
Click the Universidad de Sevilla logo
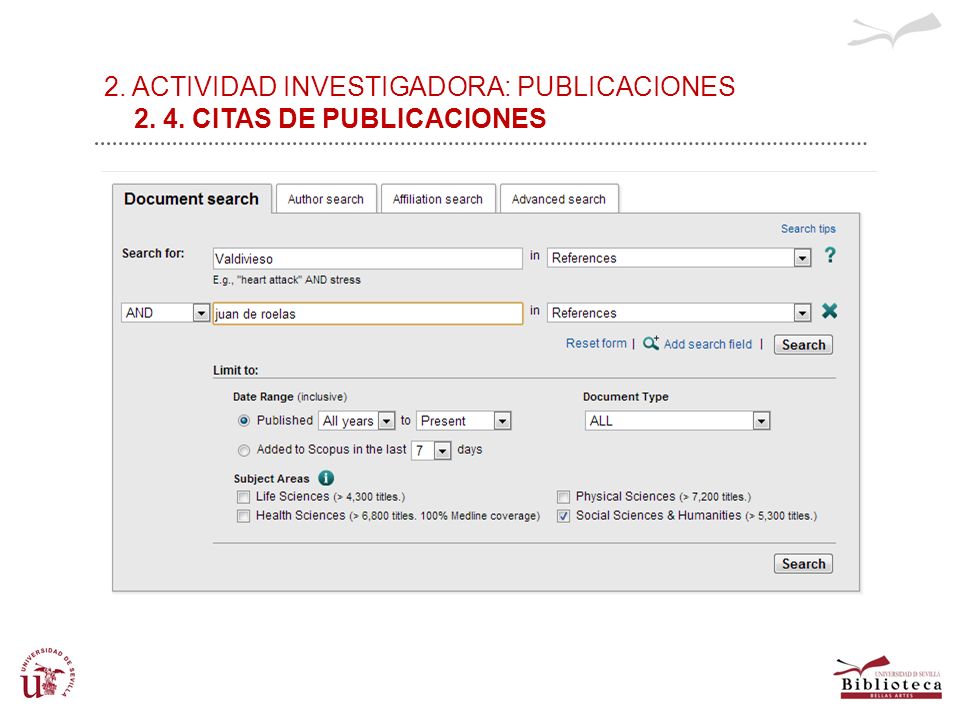point(48,673)
